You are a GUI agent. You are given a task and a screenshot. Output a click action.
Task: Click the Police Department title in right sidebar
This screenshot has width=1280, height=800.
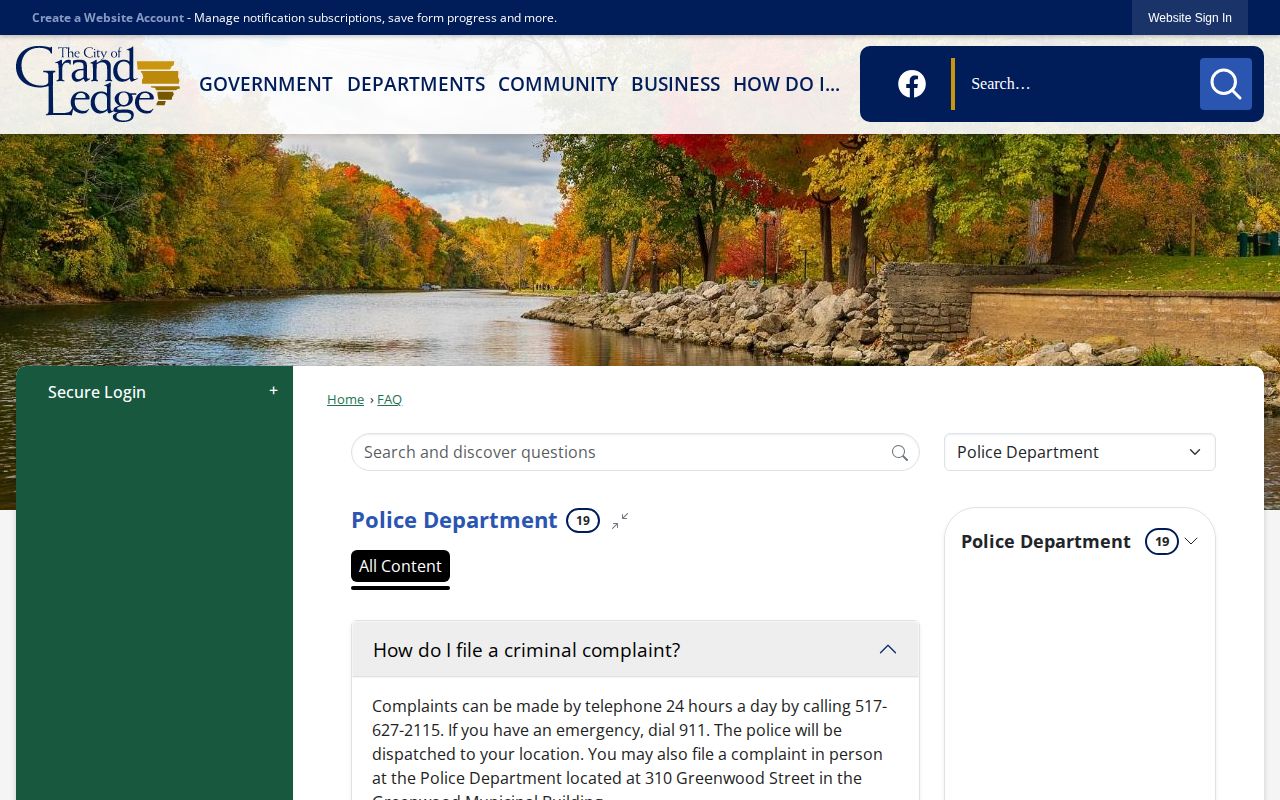point(1045,541)
